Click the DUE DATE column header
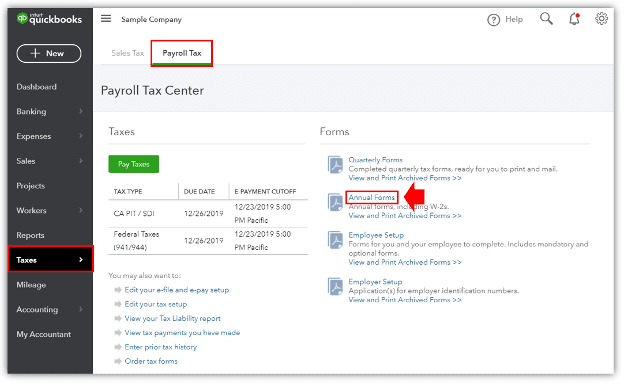This screenshot has height=384, width=624. coord(199,191)
